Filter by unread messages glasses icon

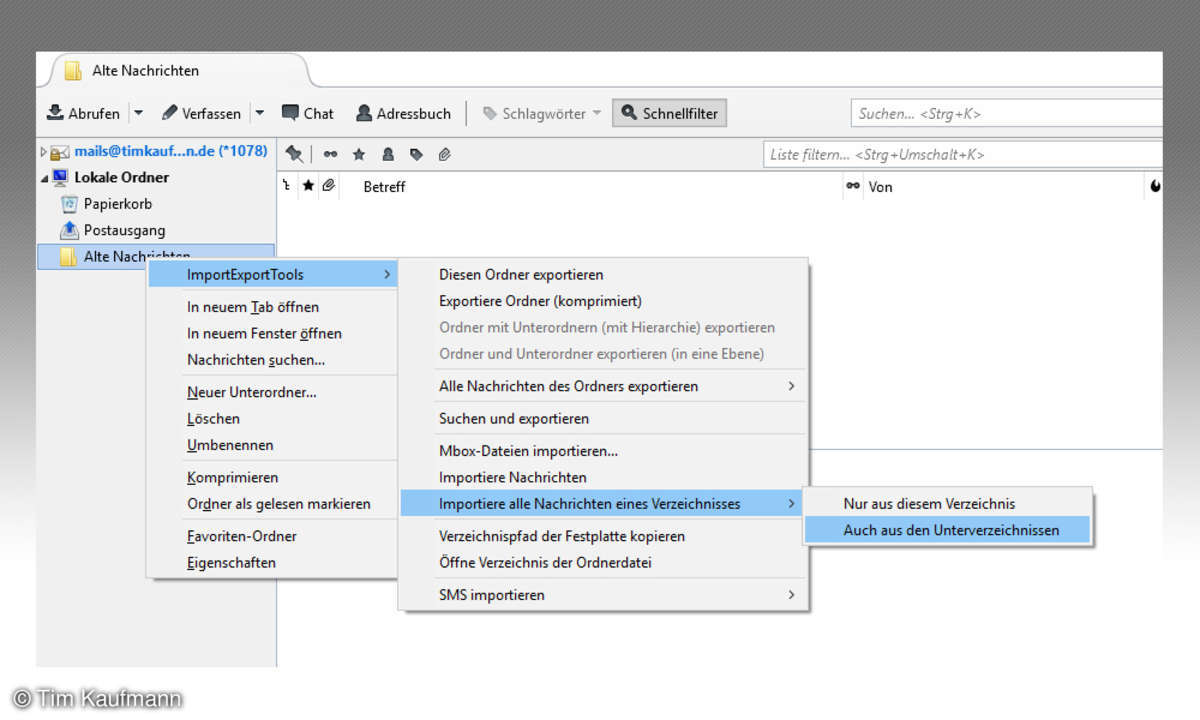pos(330,154)
